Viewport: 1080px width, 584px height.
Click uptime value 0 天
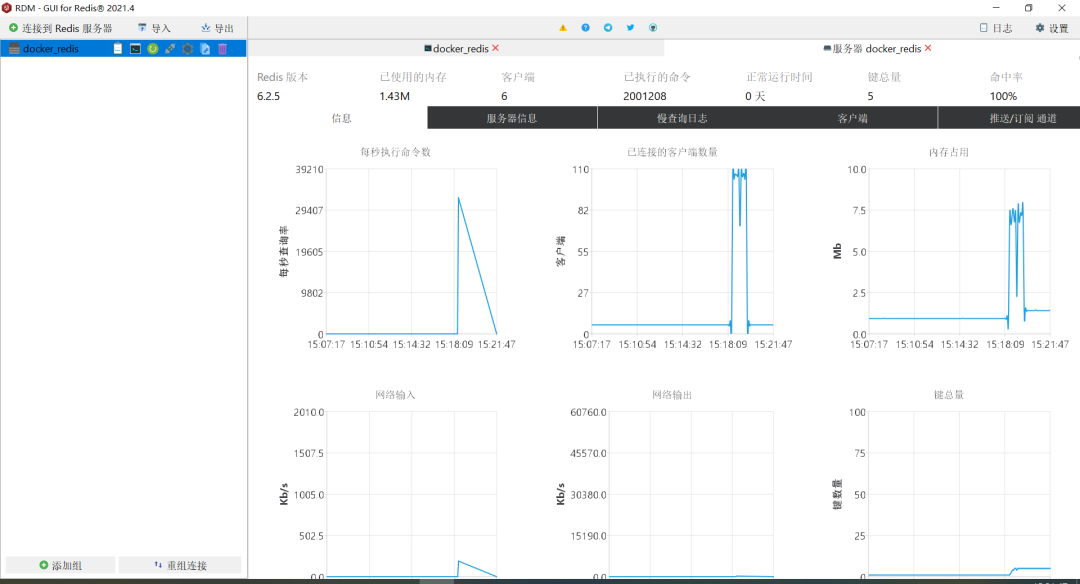(x=755, y=96)
